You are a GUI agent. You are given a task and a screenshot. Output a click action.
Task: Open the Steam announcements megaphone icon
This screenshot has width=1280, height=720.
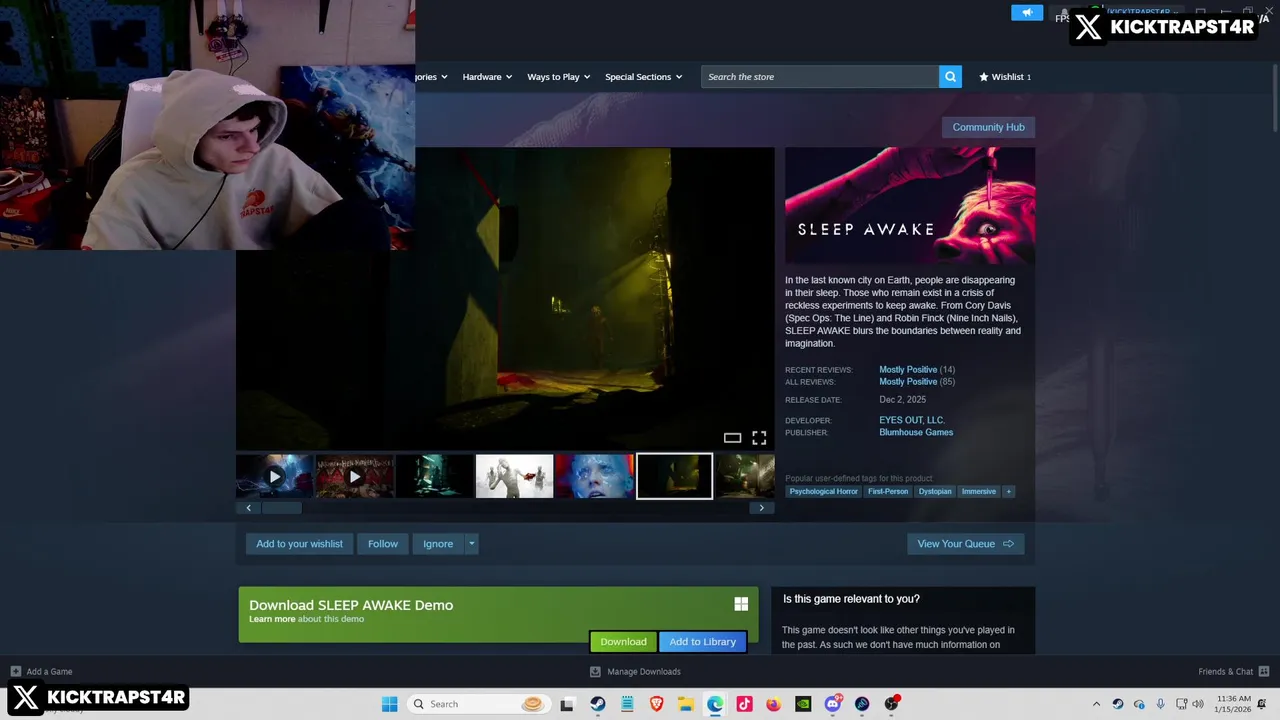1026,12
